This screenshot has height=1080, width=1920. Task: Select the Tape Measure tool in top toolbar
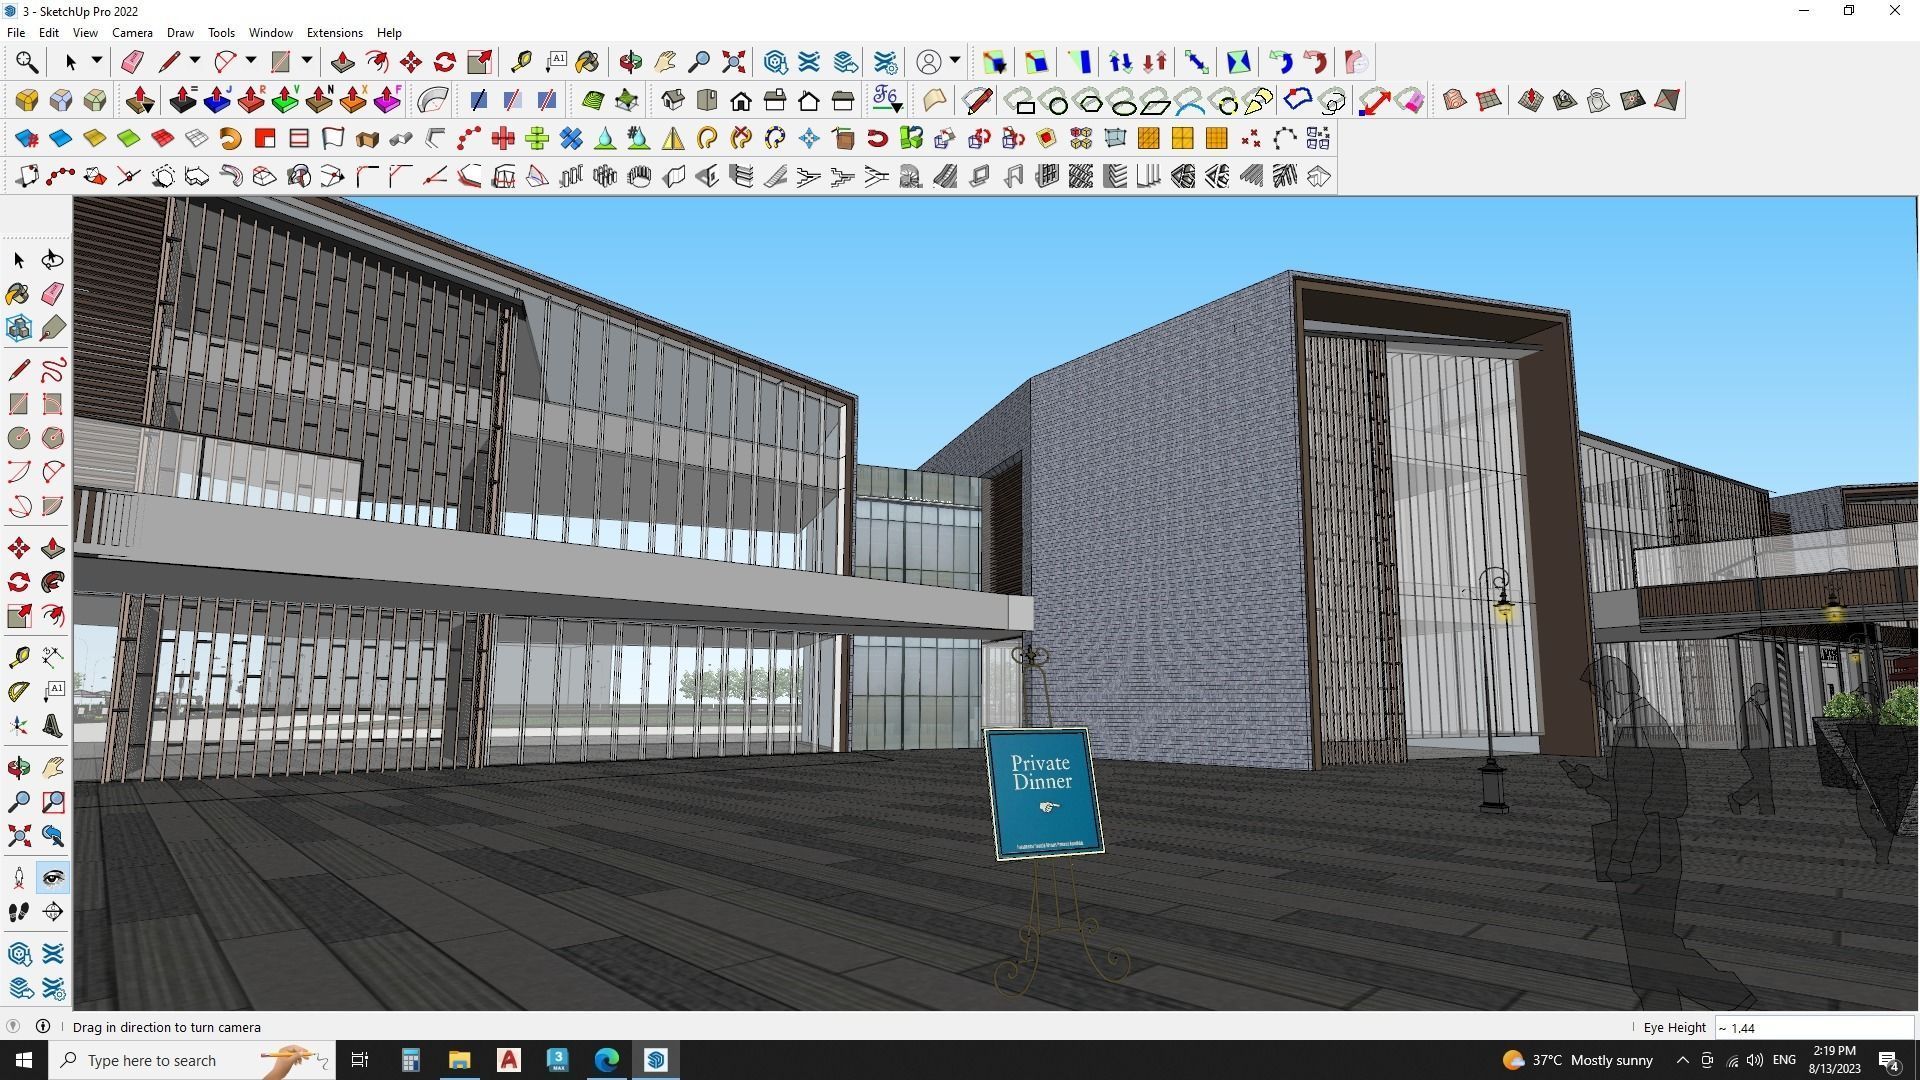point(521,62)
